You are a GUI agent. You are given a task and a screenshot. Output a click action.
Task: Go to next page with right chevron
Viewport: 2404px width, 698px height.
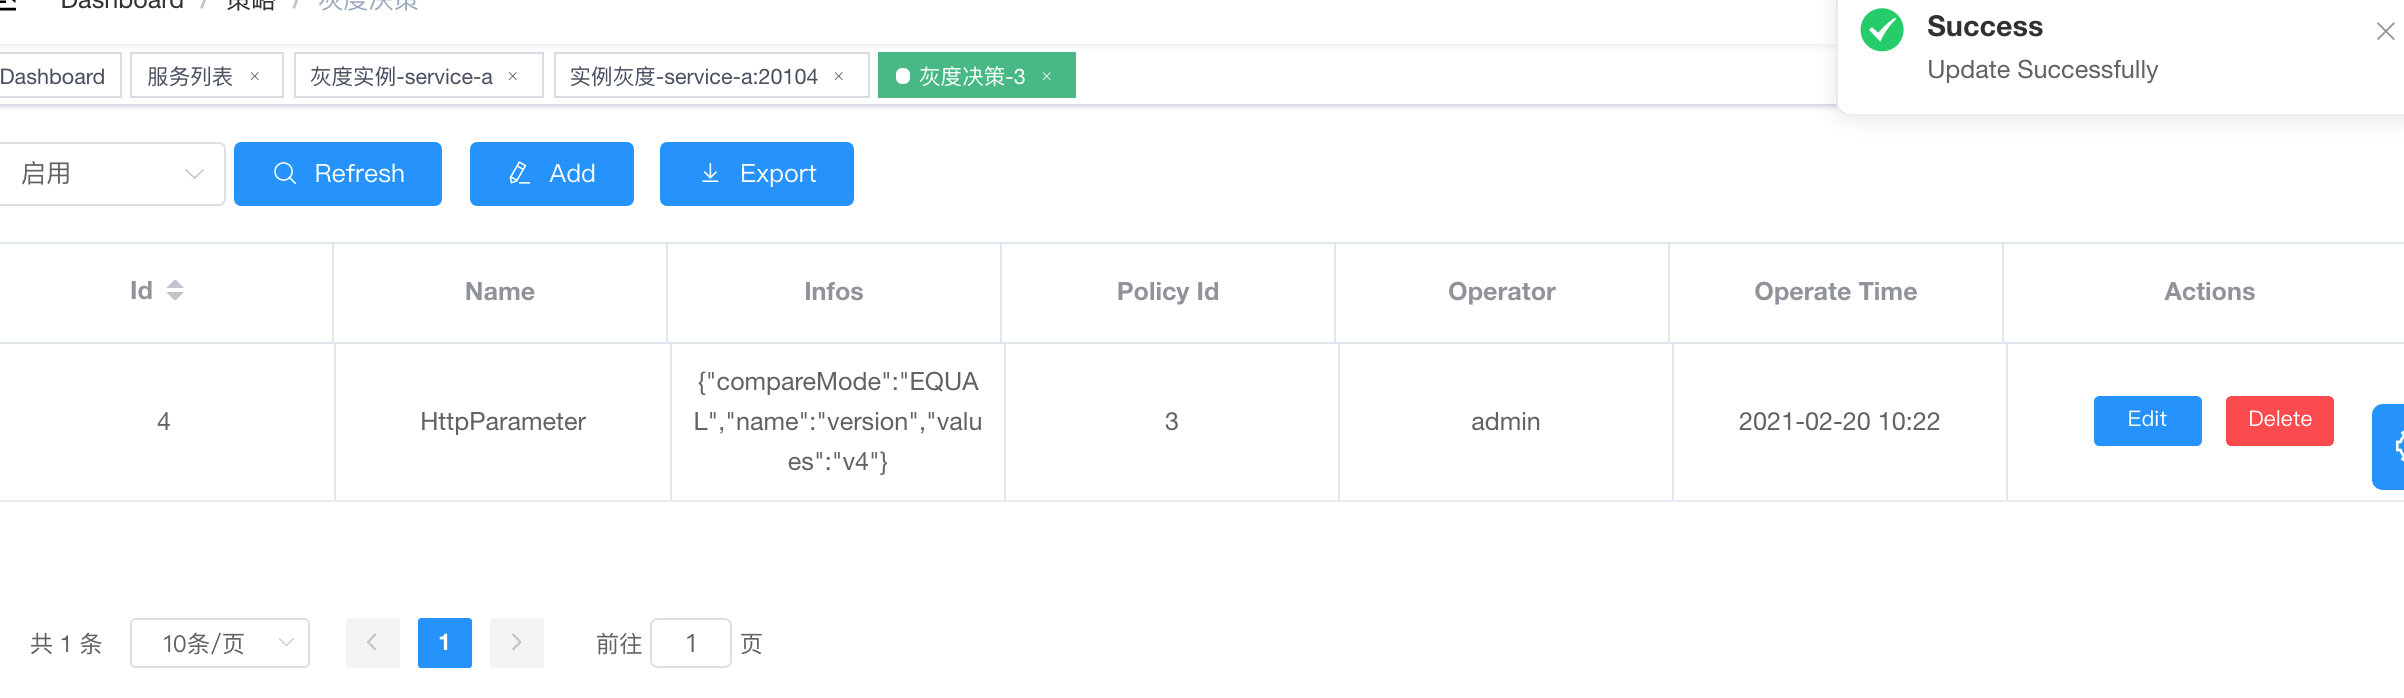click(x=516, y=642)
